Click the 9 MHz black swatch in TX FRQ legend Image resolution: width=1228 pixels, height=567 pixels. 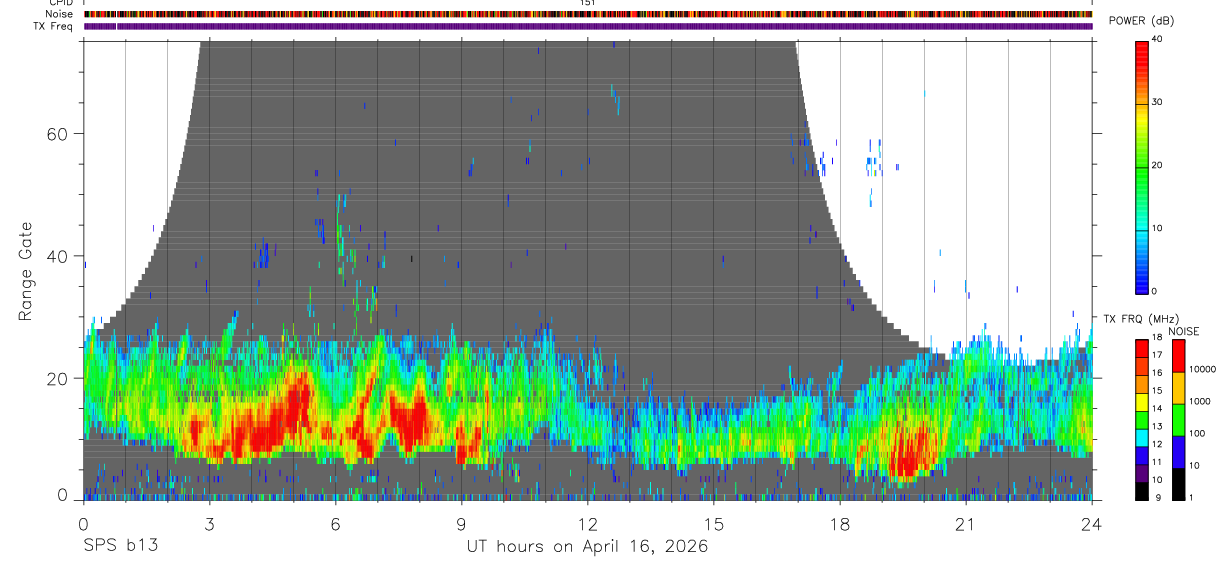(1142, 490)
